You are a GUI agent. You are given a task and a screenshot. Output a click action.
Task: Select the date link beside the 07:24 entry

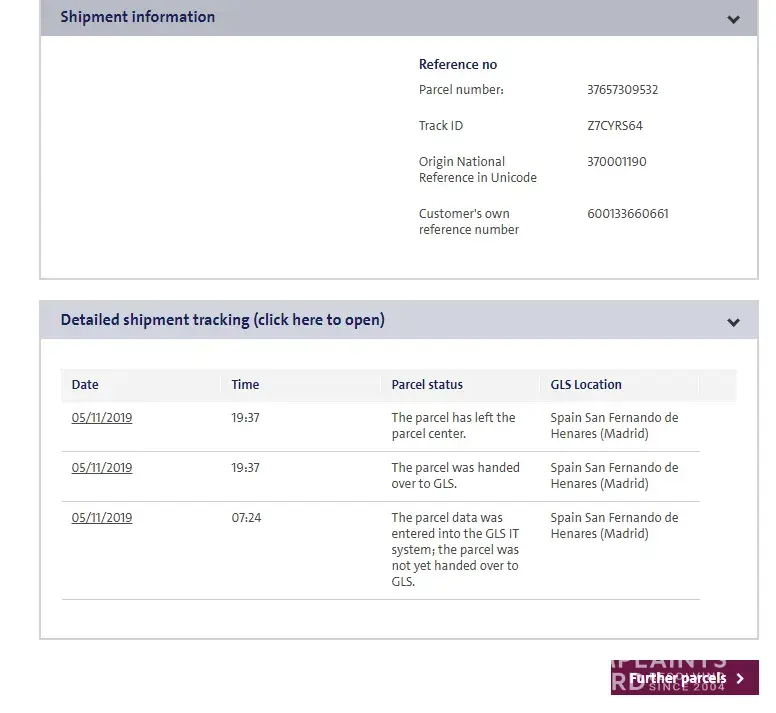pos(102,518)
